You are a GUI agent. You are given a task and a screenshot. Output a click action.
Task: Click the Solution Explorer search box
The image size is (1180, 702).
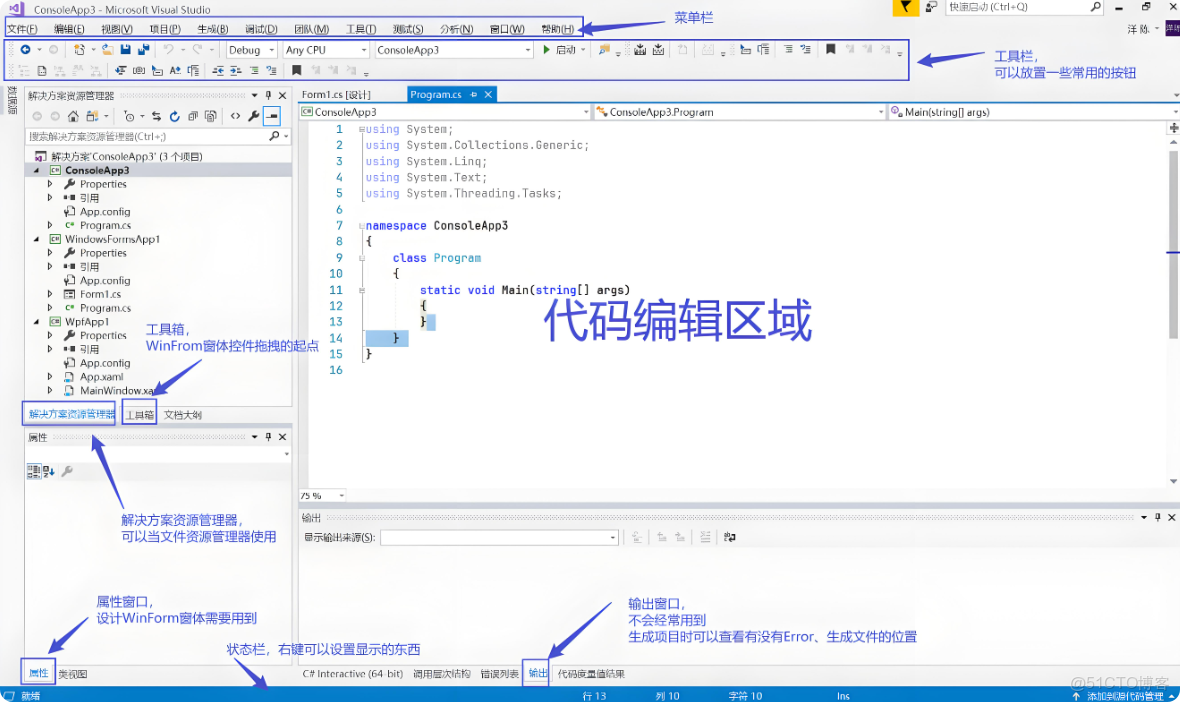[150, 134]
